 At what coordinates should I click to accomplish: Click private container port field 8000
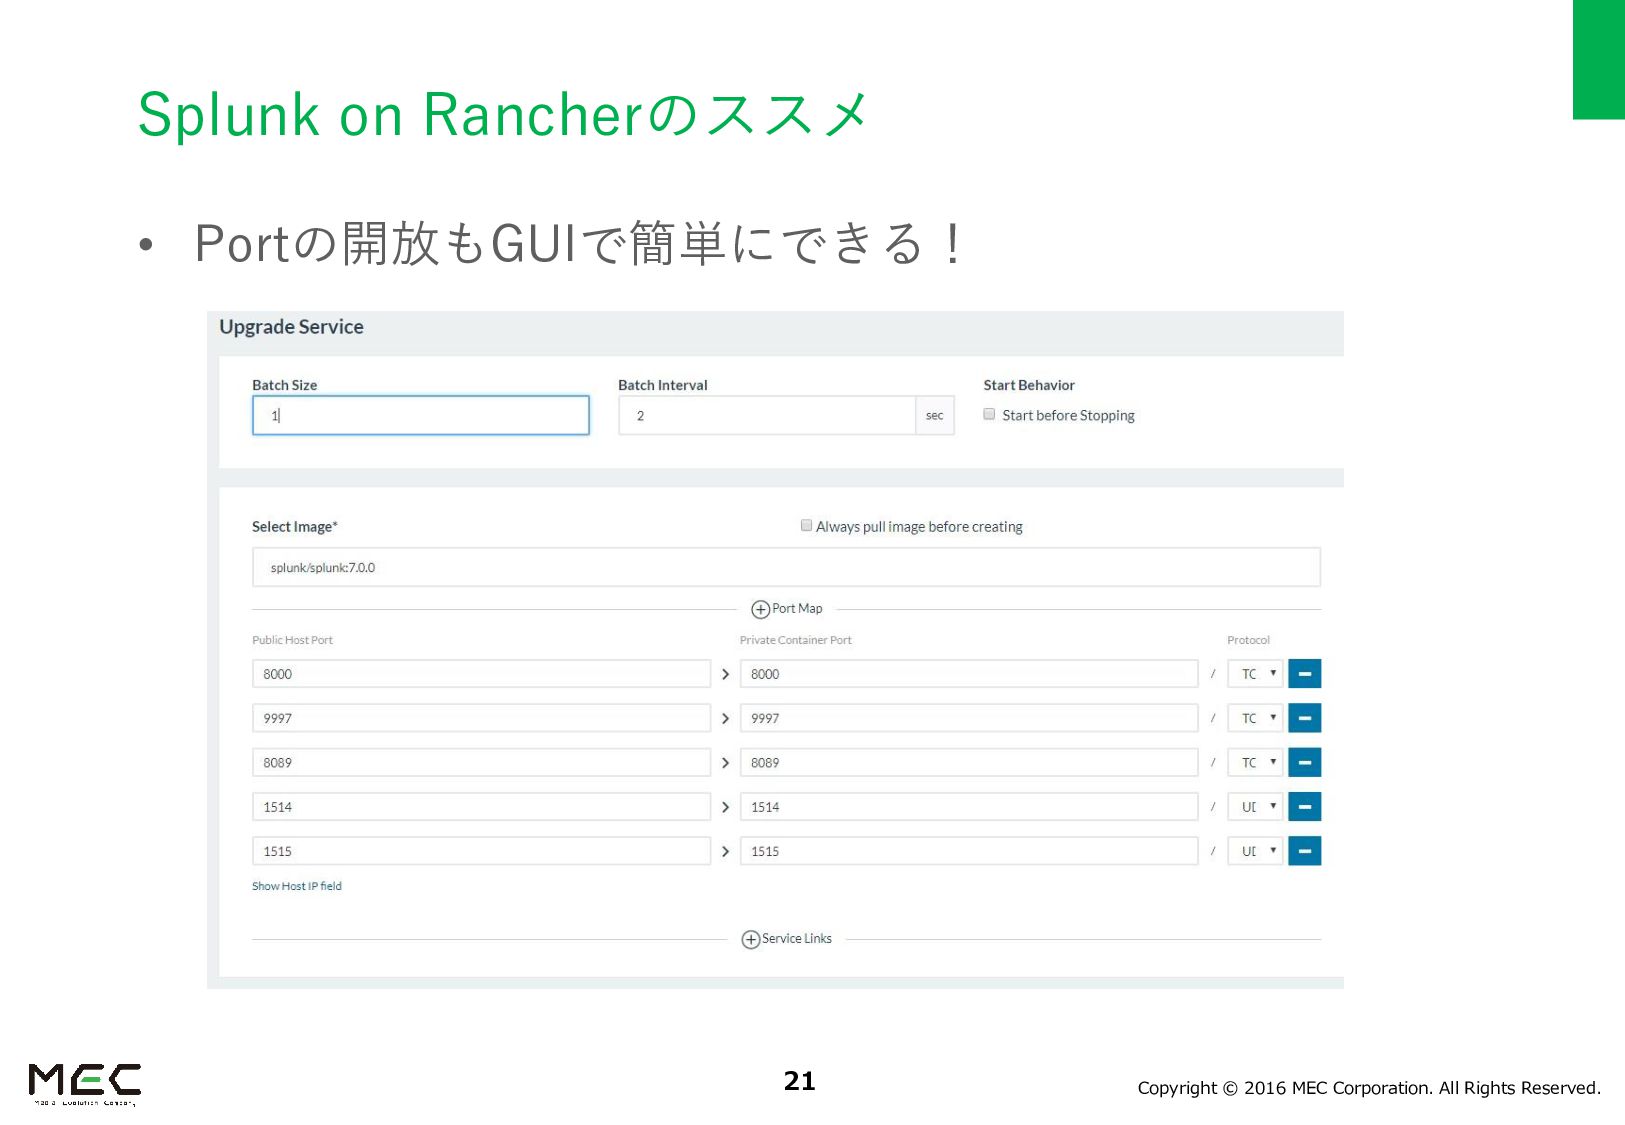point(969,674)
